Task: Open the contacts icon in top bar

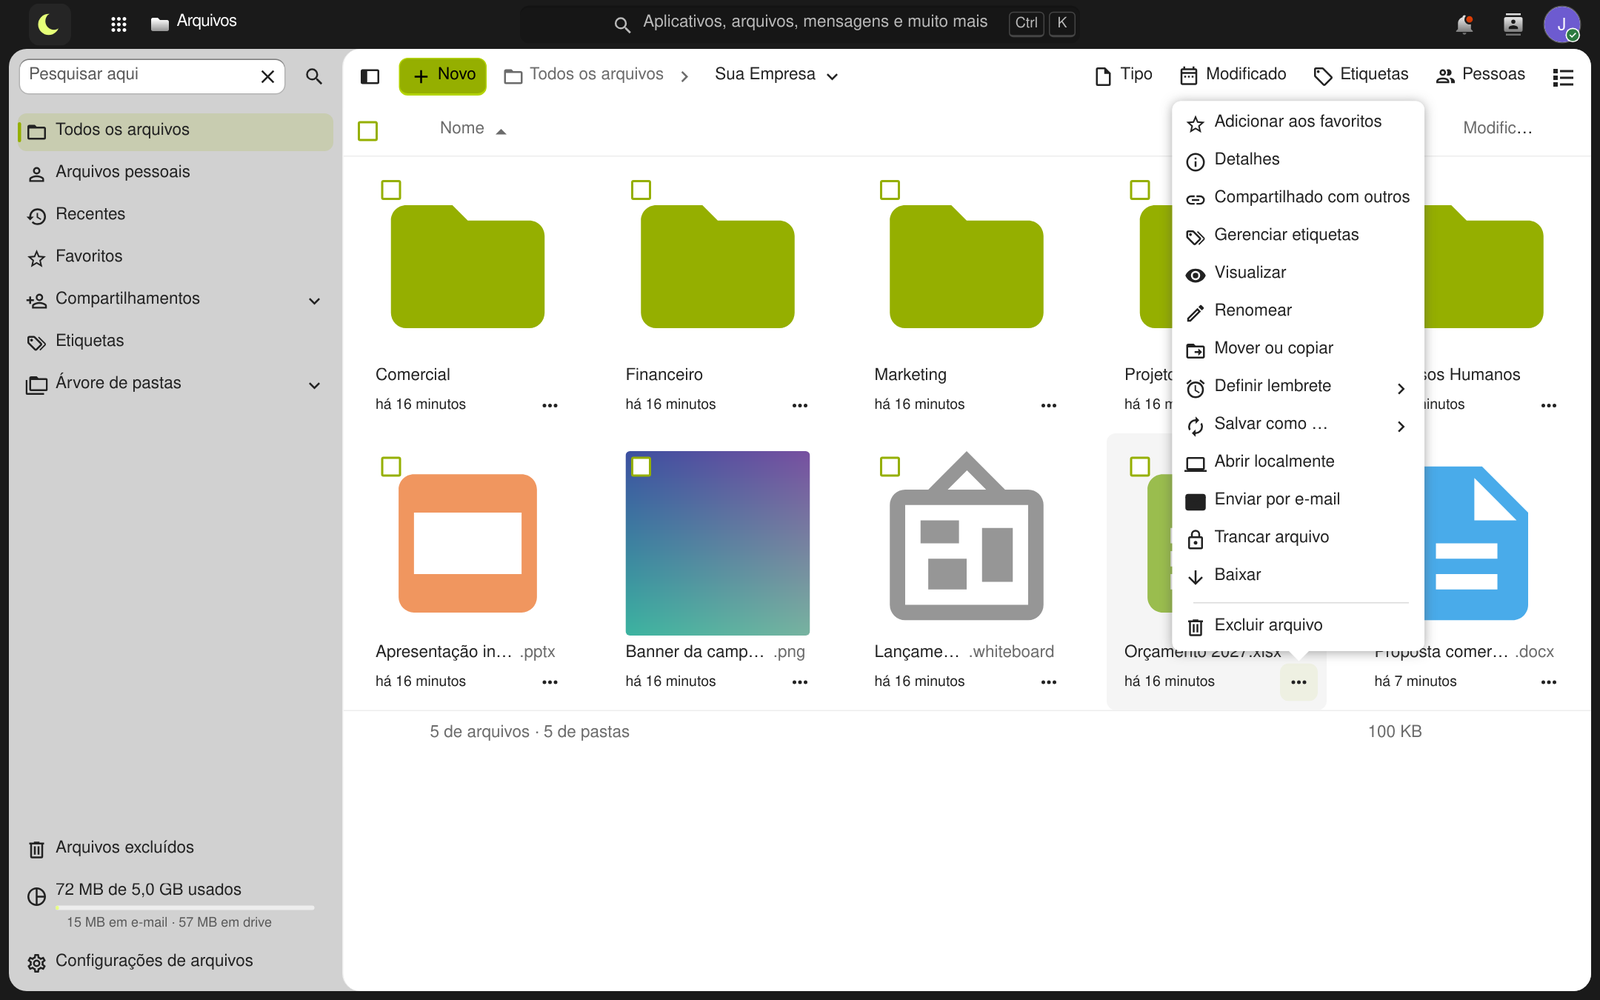Action: point(1513,23)
